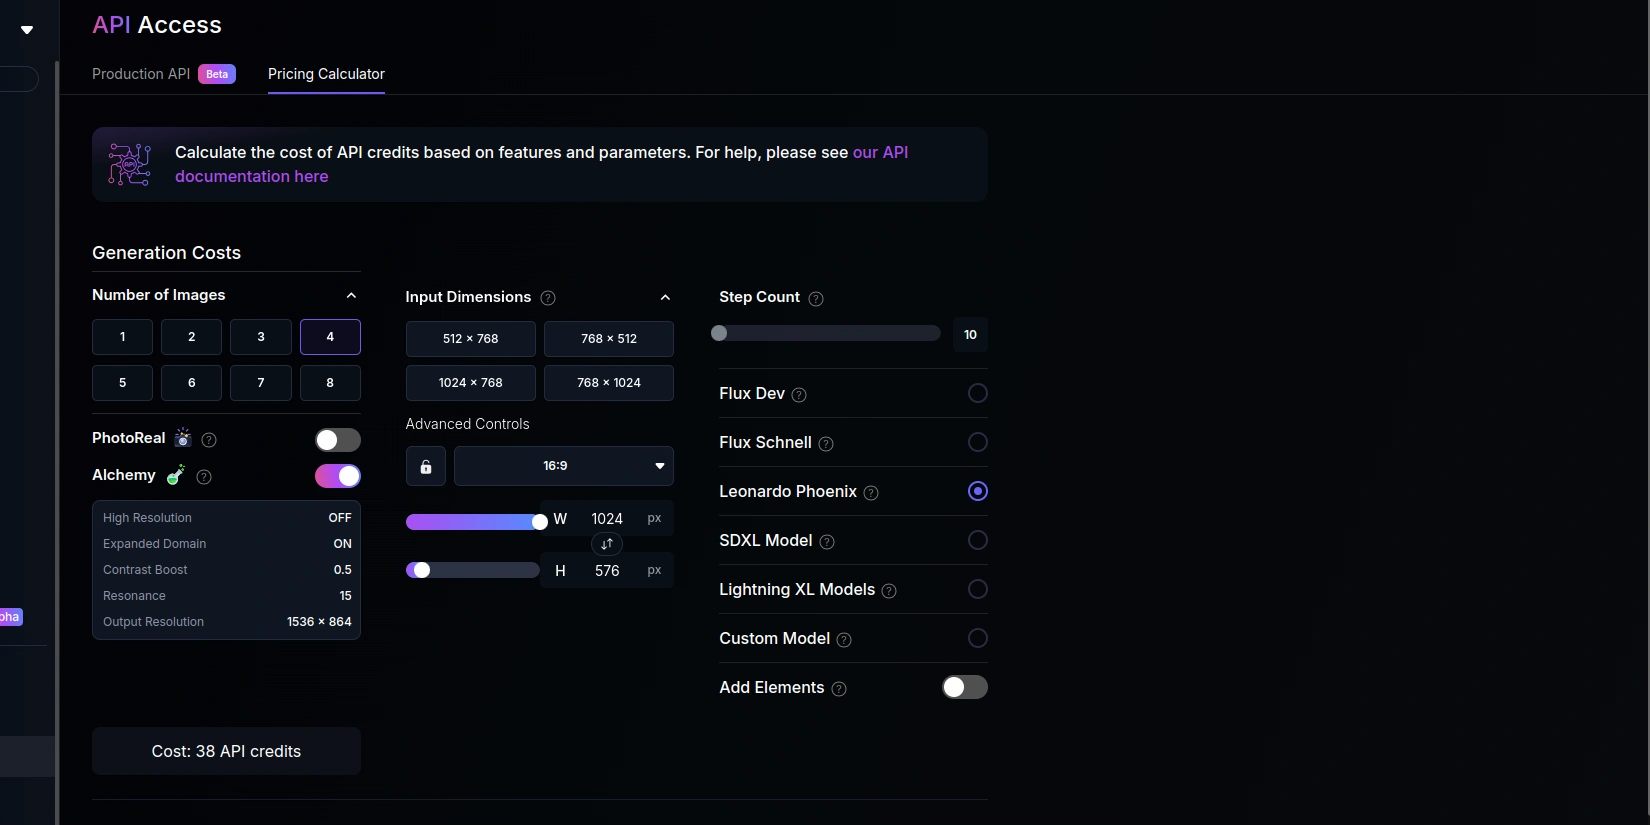1650x825 pixels.
Task: Collapse the Input Dimensions section
Action: (665, 298)
